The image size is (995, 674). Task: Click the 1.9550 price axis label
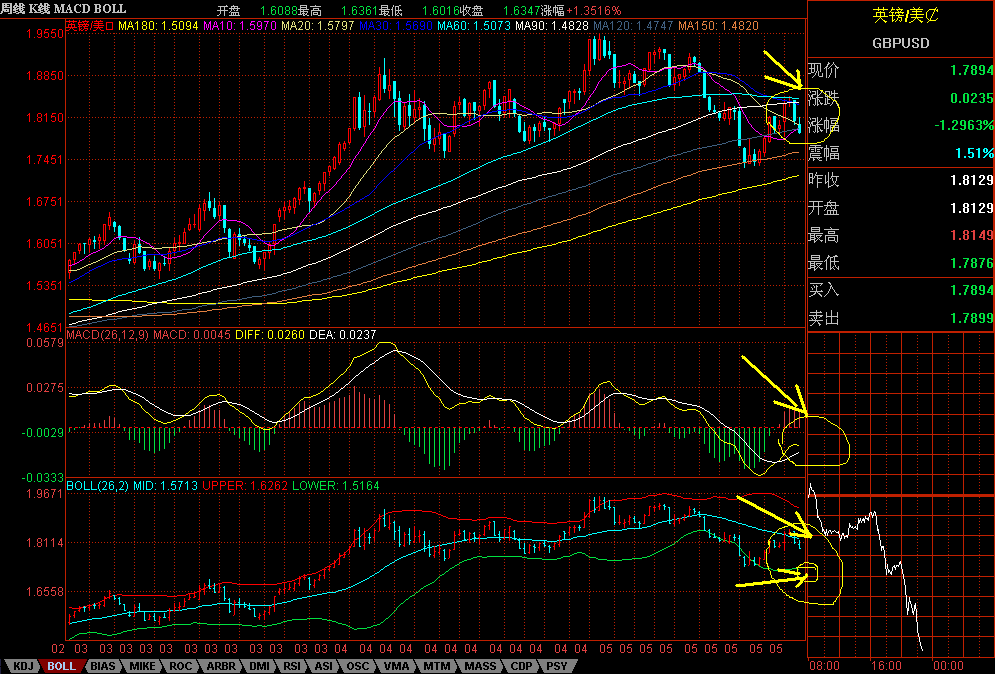tap(45, 34)
